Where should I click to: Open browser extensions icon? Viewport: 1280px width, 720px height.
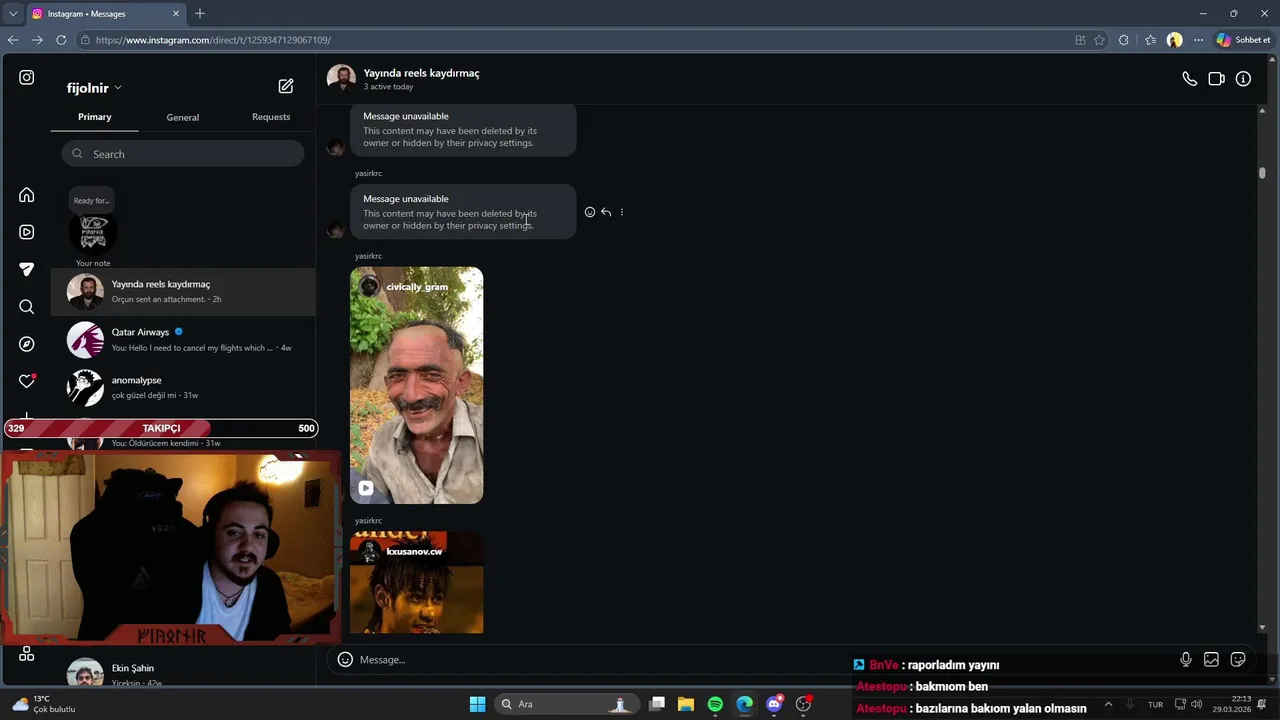1124,40
